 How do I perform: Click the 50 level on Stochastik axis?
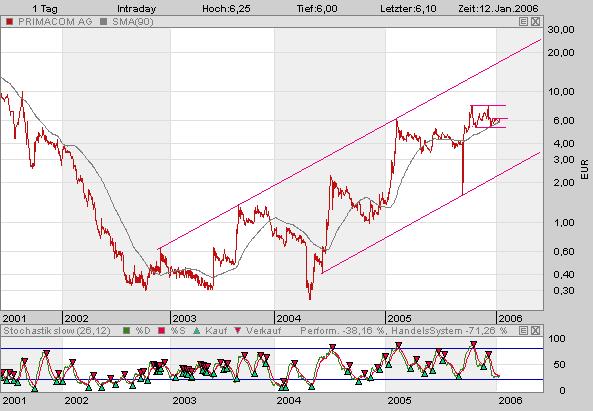click(x=559, y=365)
